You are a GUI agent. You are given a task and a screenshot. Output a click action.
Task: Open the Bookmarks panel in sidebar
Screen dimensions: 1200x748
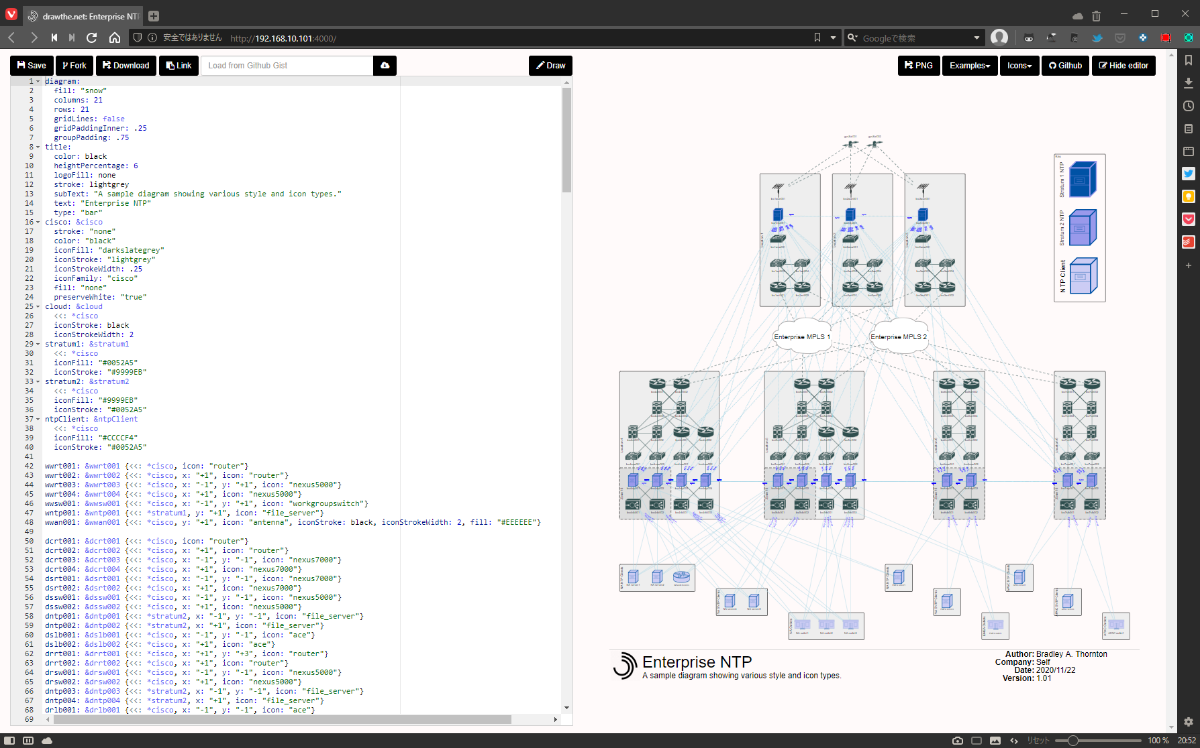[1188, 60]
